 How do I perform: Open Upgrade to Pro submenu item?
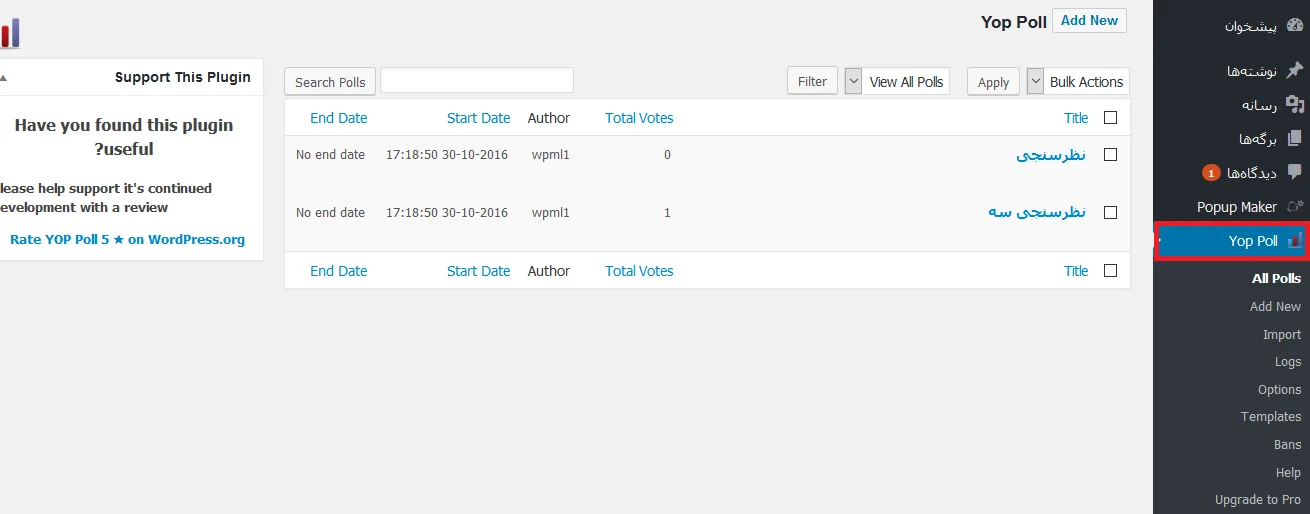pyautogui.click(x=1258, y=500)
